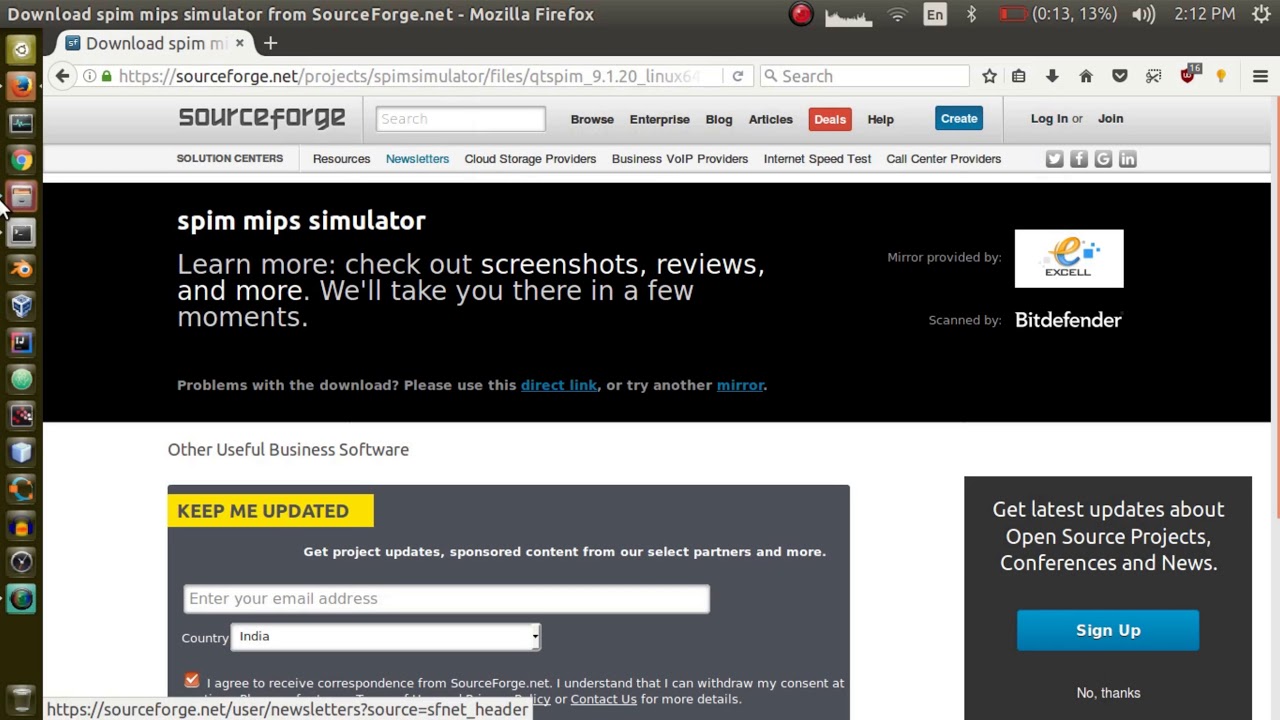Viewport: 1280px width, 720px height.
Task: Open Enterprise in SourceForge header
Action: coord(660,119)
